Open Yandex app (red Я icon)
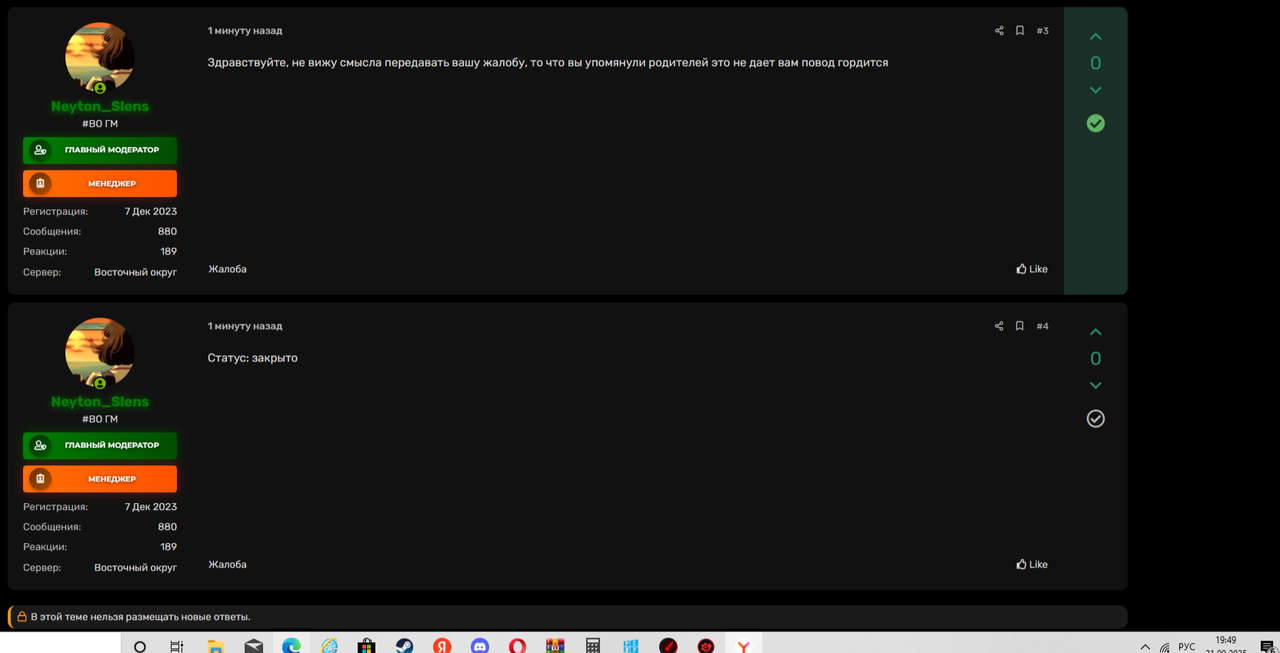The image size is (1280, 653). tap(442, 646)
